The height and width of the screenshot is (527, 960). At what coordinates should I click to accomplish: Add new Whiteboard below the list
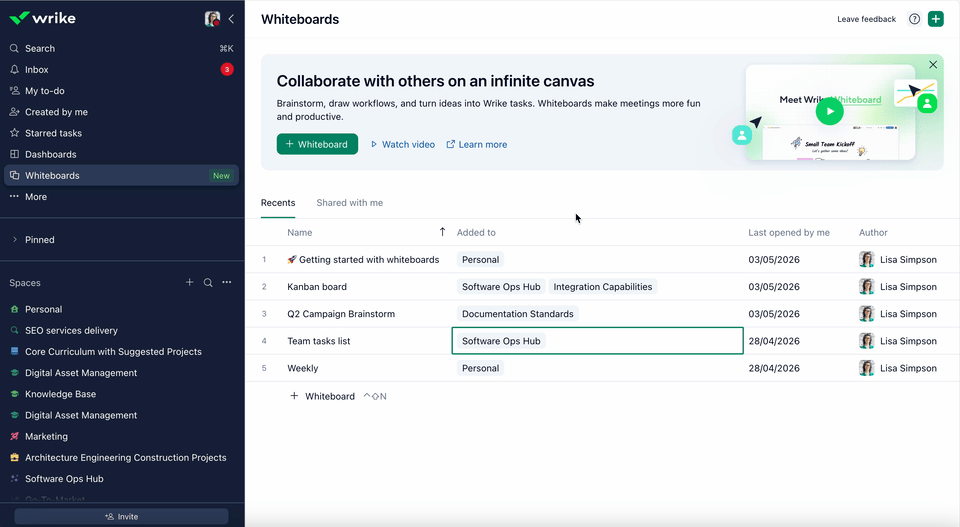point(322,396)
